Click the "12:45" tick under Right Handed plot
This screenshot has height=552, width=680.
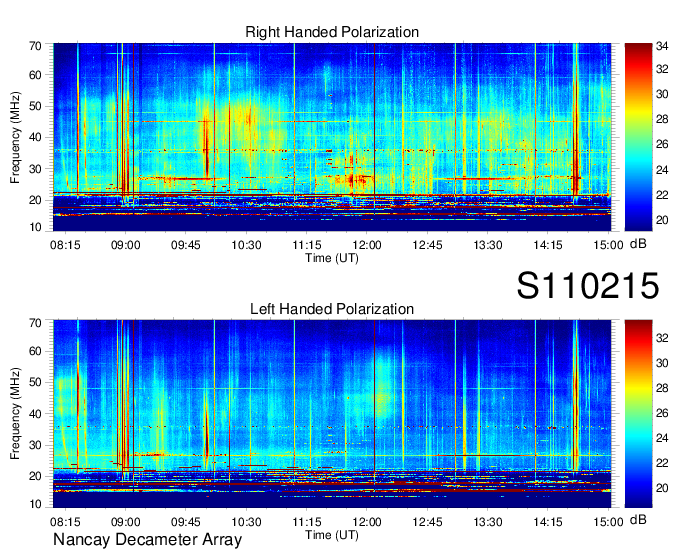coord(427,245)
